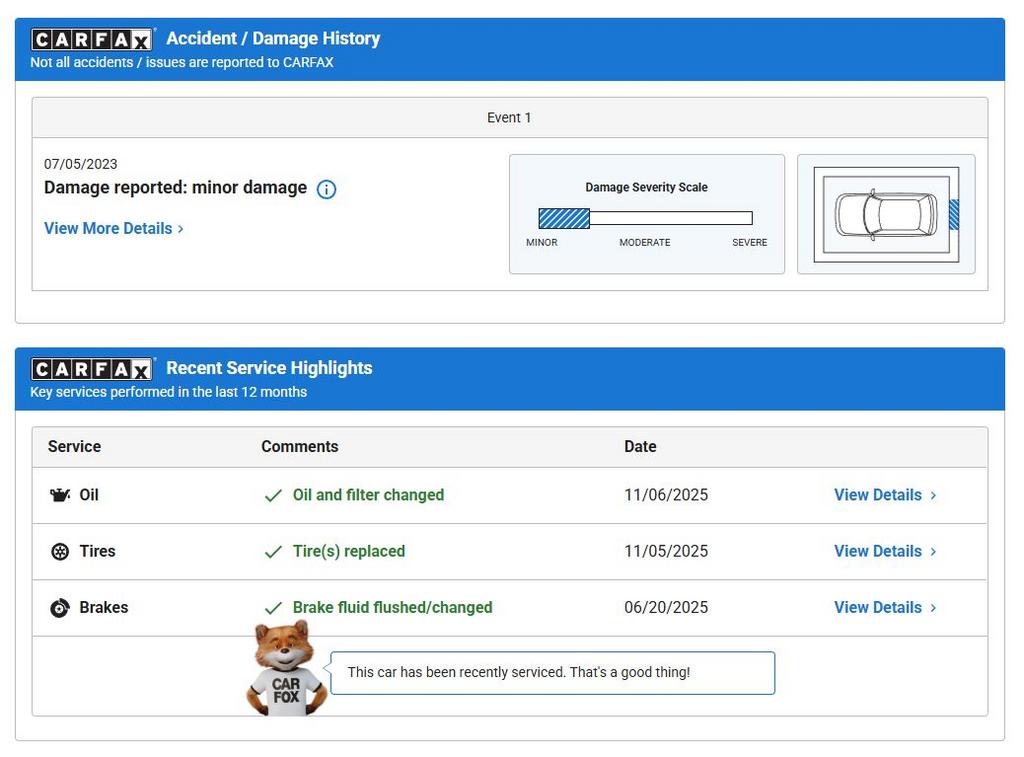1024x757 pixels.
Task: Expand View Details for Tires service
Action: (884, 551)
